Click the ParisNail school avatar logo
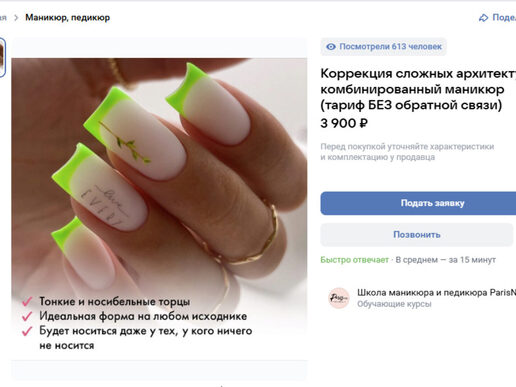 click(339, 298)
